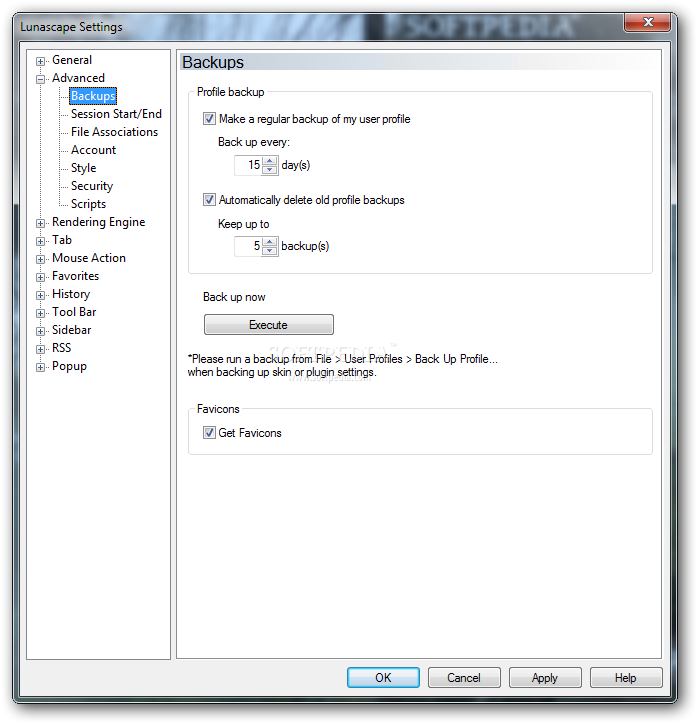
Task: Open Session Start/End settings
Action: click(x=116, y=114)
